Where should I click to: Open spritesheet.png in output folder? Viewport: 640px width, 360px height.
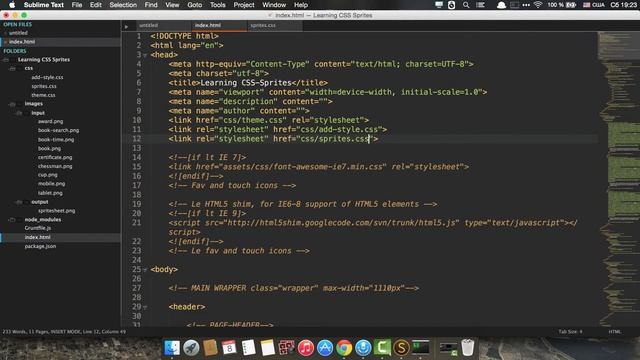click(56, 211)
